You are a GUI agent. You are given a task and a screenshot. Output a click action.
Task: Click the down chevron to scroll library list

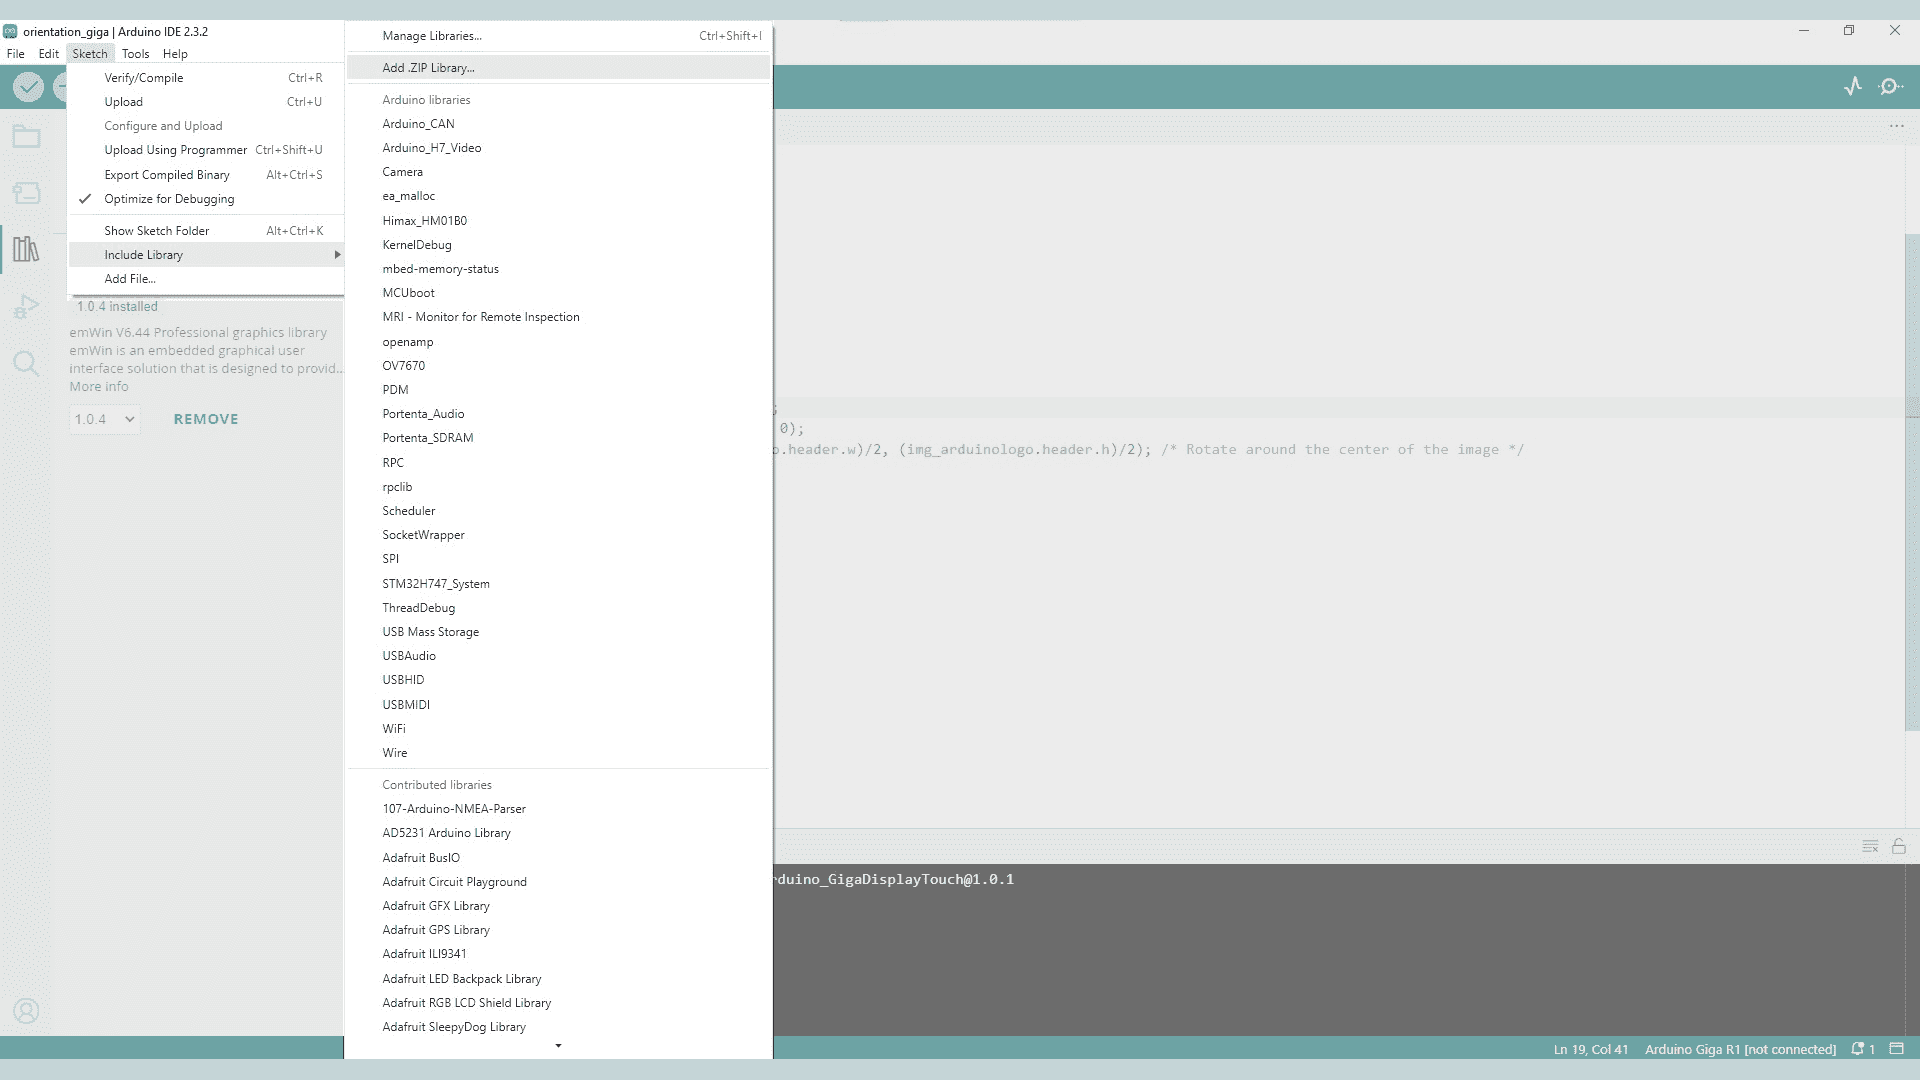pyautogui.click(x=557, y=1046)
